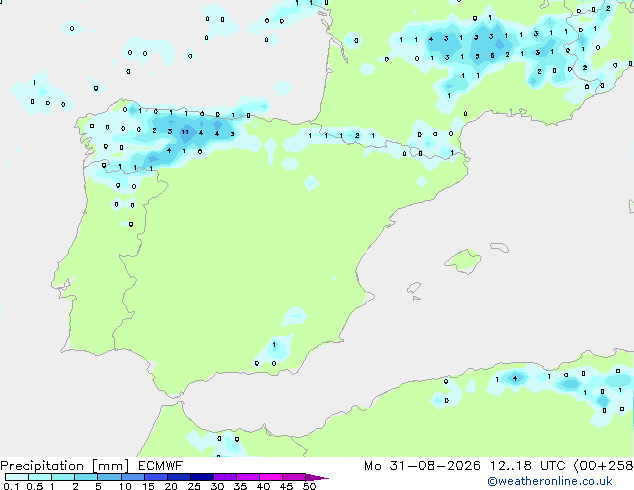Select the 20–25 mm legend color box
The image size is (634, 490).
tap(178, 477)
